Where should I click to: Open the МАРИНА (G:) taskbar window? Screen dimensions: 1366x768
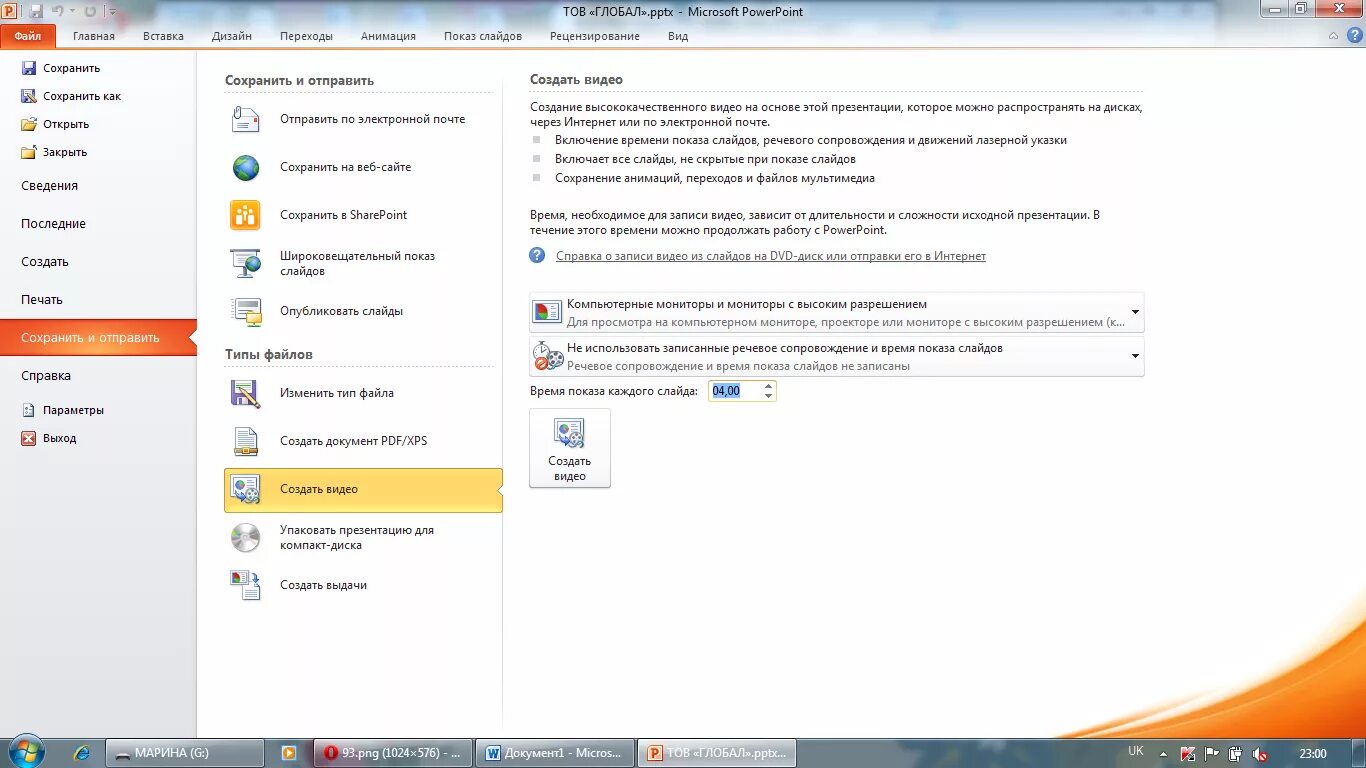pyautogui.click(x=185, y=753)
